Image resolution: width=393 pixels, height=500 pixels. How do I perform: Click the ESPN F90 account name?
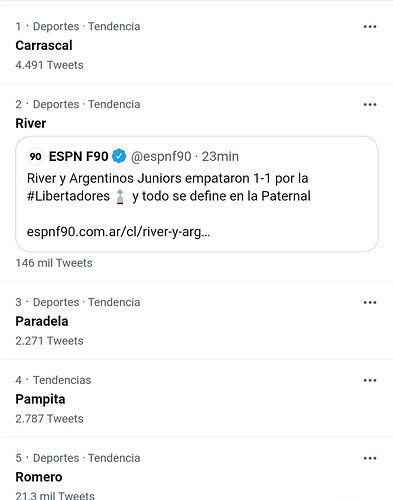[79, 156]
